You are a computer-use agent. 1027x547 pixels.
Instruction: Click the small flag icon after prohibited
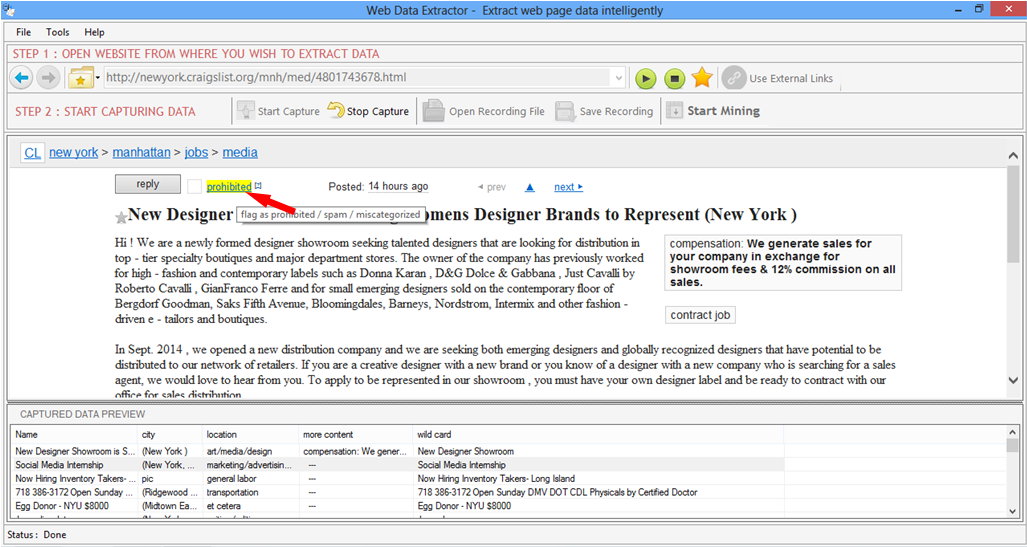pos(258,185)
